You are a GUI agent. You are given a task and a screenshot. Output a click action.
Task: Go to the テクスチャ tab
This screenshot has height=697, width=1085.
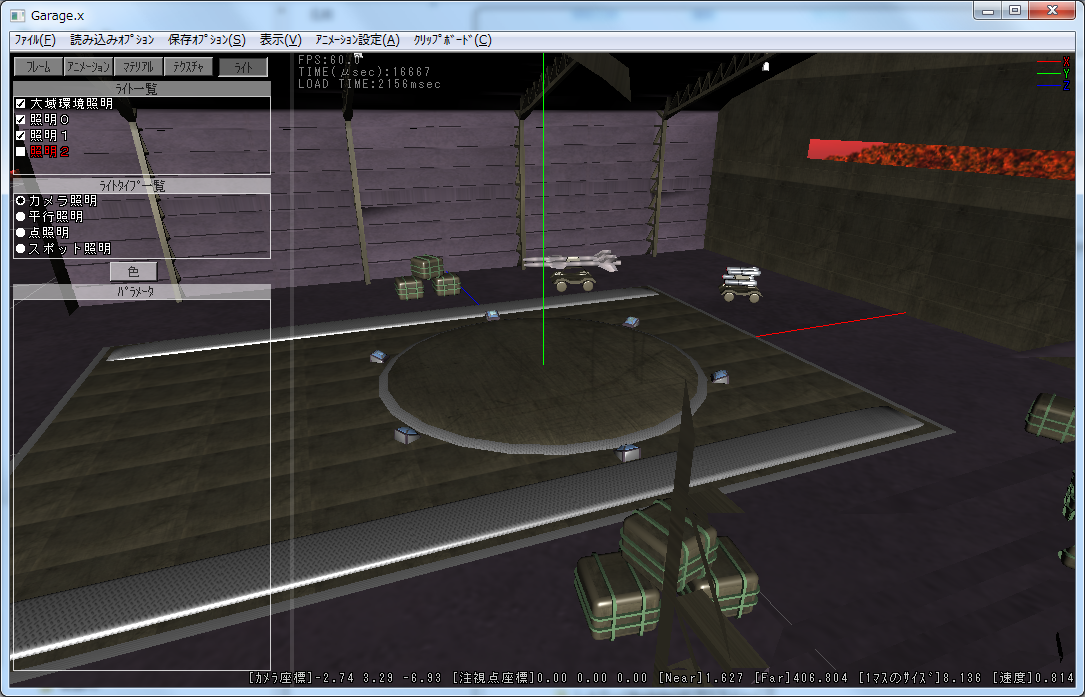[x=188, y=67]
